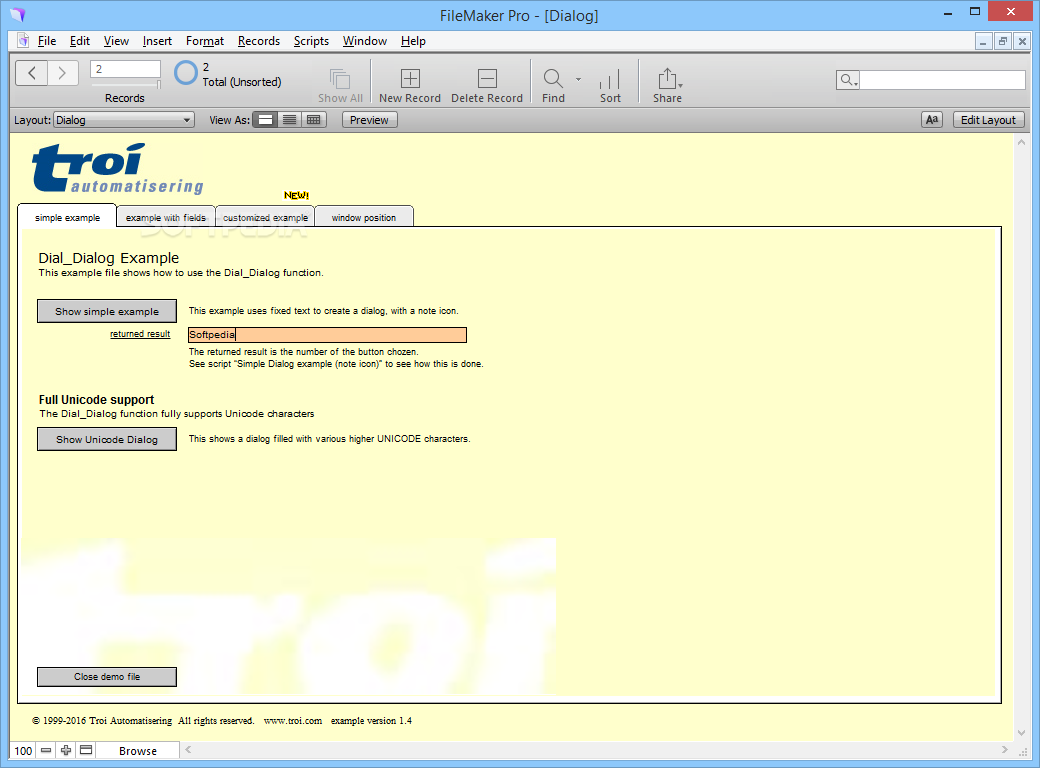Open the Insert menu
Viewport: 1040px width, 768px height.
coord(157,41)
